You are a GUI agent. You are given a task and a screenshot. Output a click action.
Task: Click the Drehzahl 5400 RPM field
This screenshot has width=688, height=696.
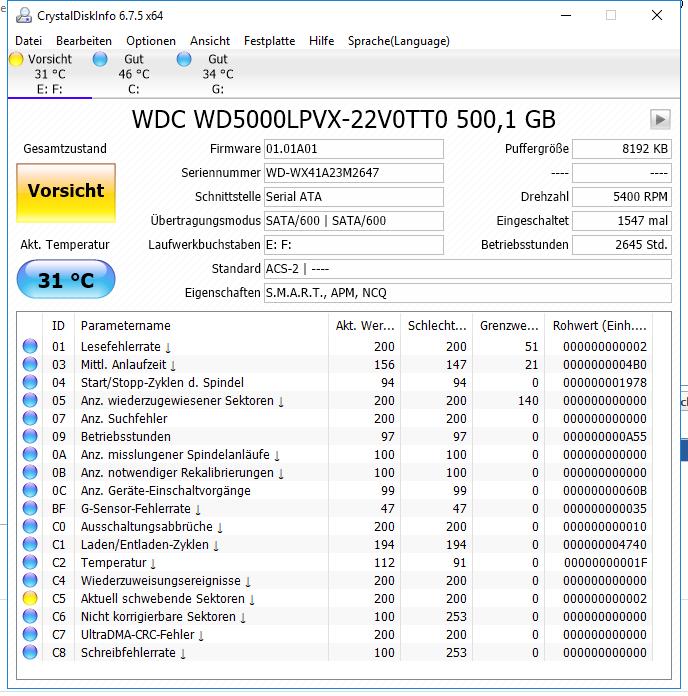point(622,197)
